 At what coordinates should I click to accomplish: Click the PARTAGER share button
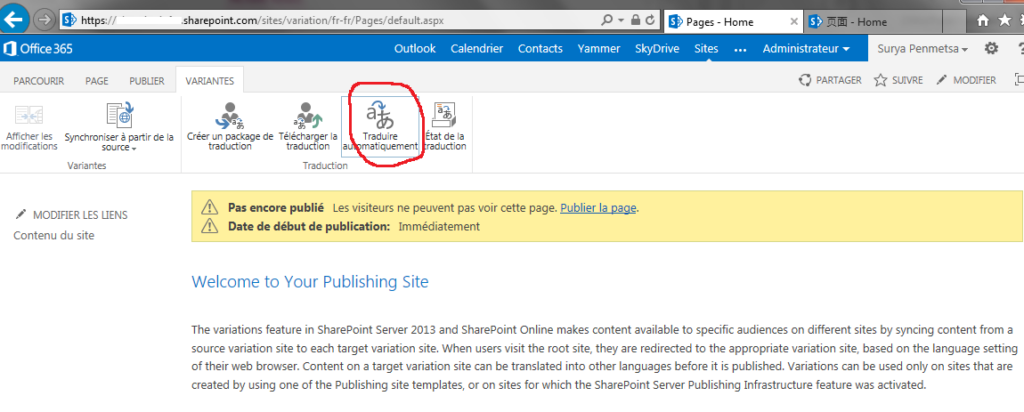(x=830, y=80)
